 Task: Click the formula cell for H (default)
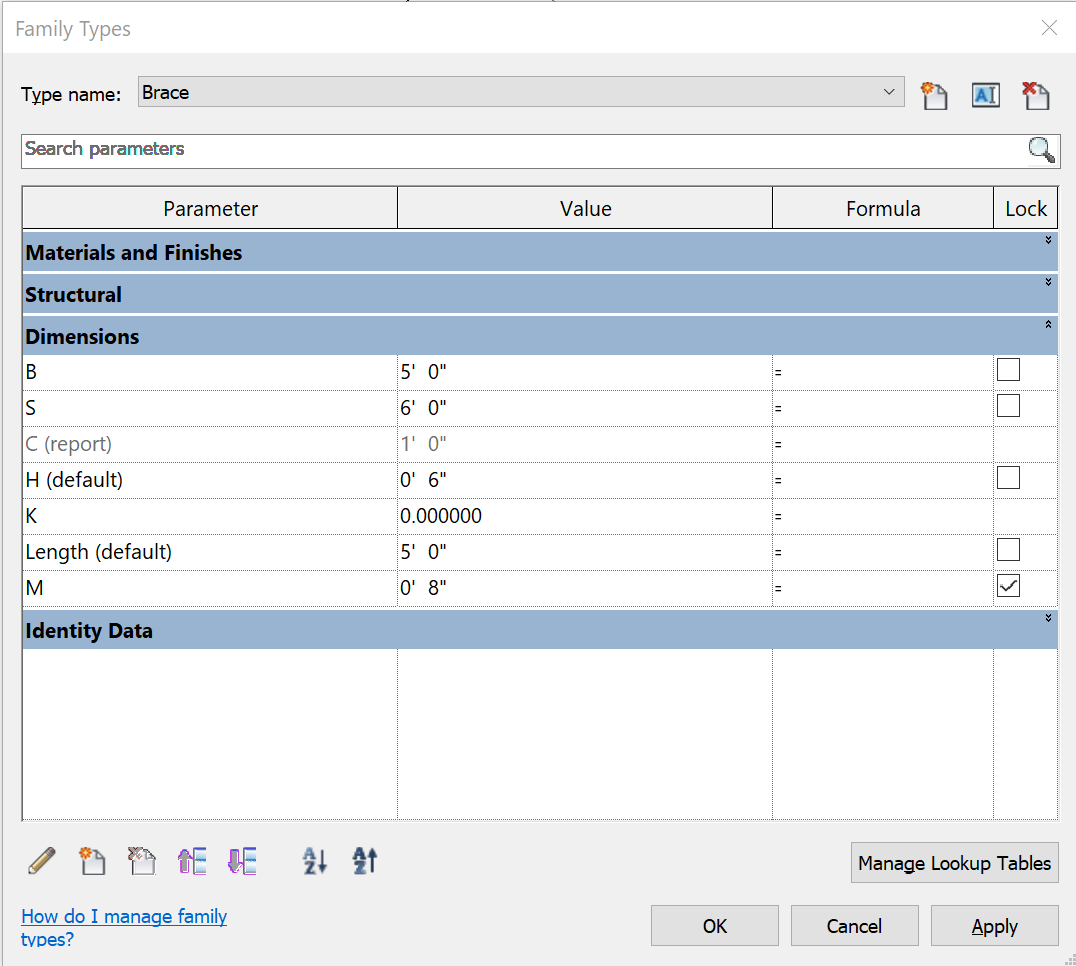pyautogui.click(x=883, y=480)
